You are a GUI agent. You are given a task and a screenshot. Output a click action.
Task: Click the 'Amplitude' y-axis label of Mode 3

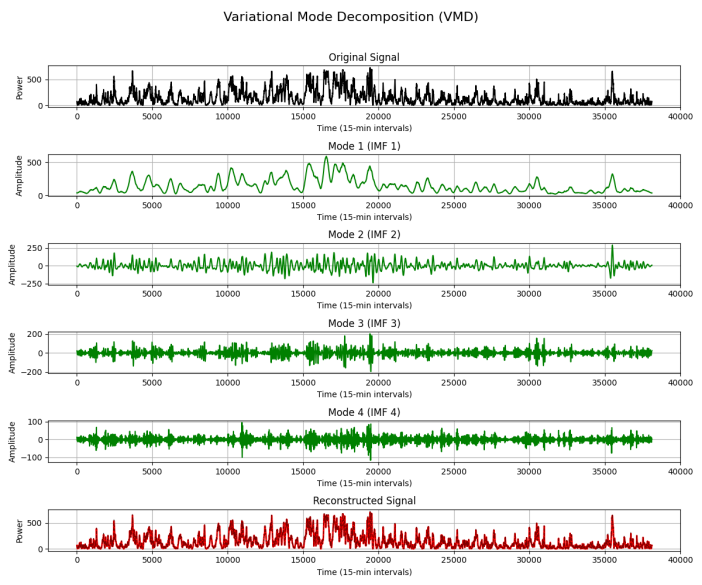click(12, 353)
